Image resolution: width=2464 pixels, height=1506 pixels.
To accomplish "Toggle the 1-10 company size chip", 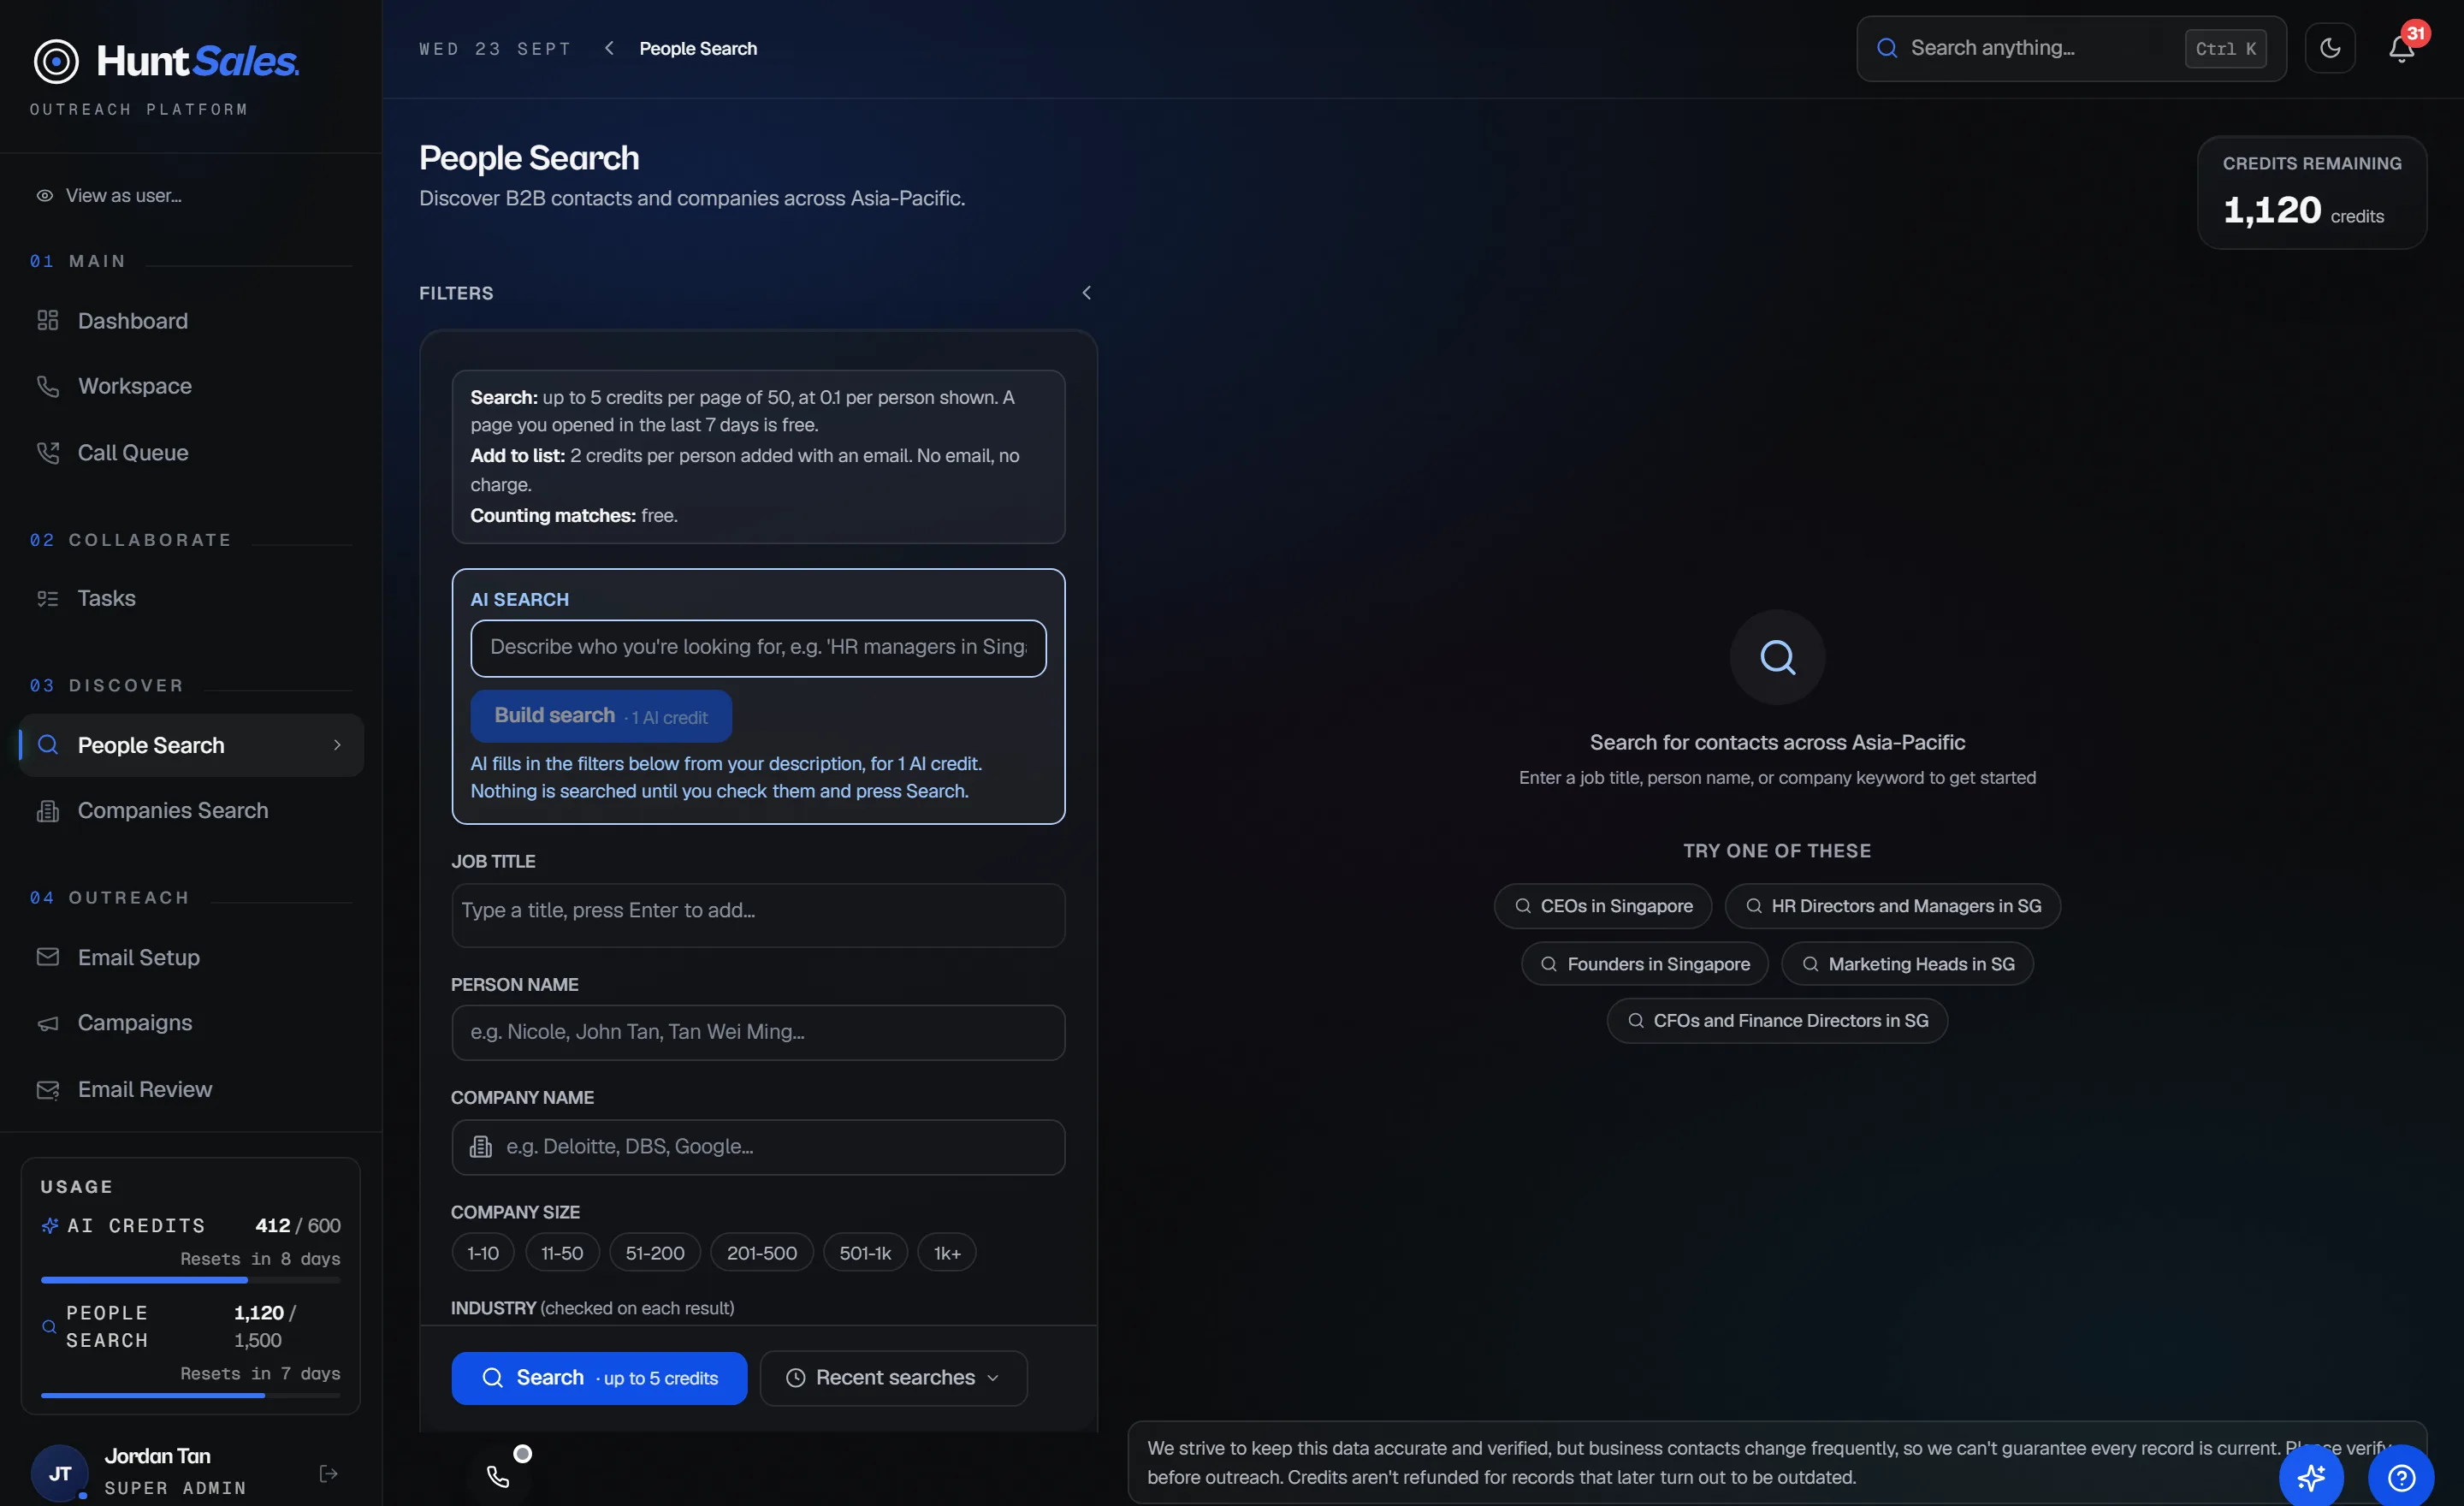I will 483,1253.
